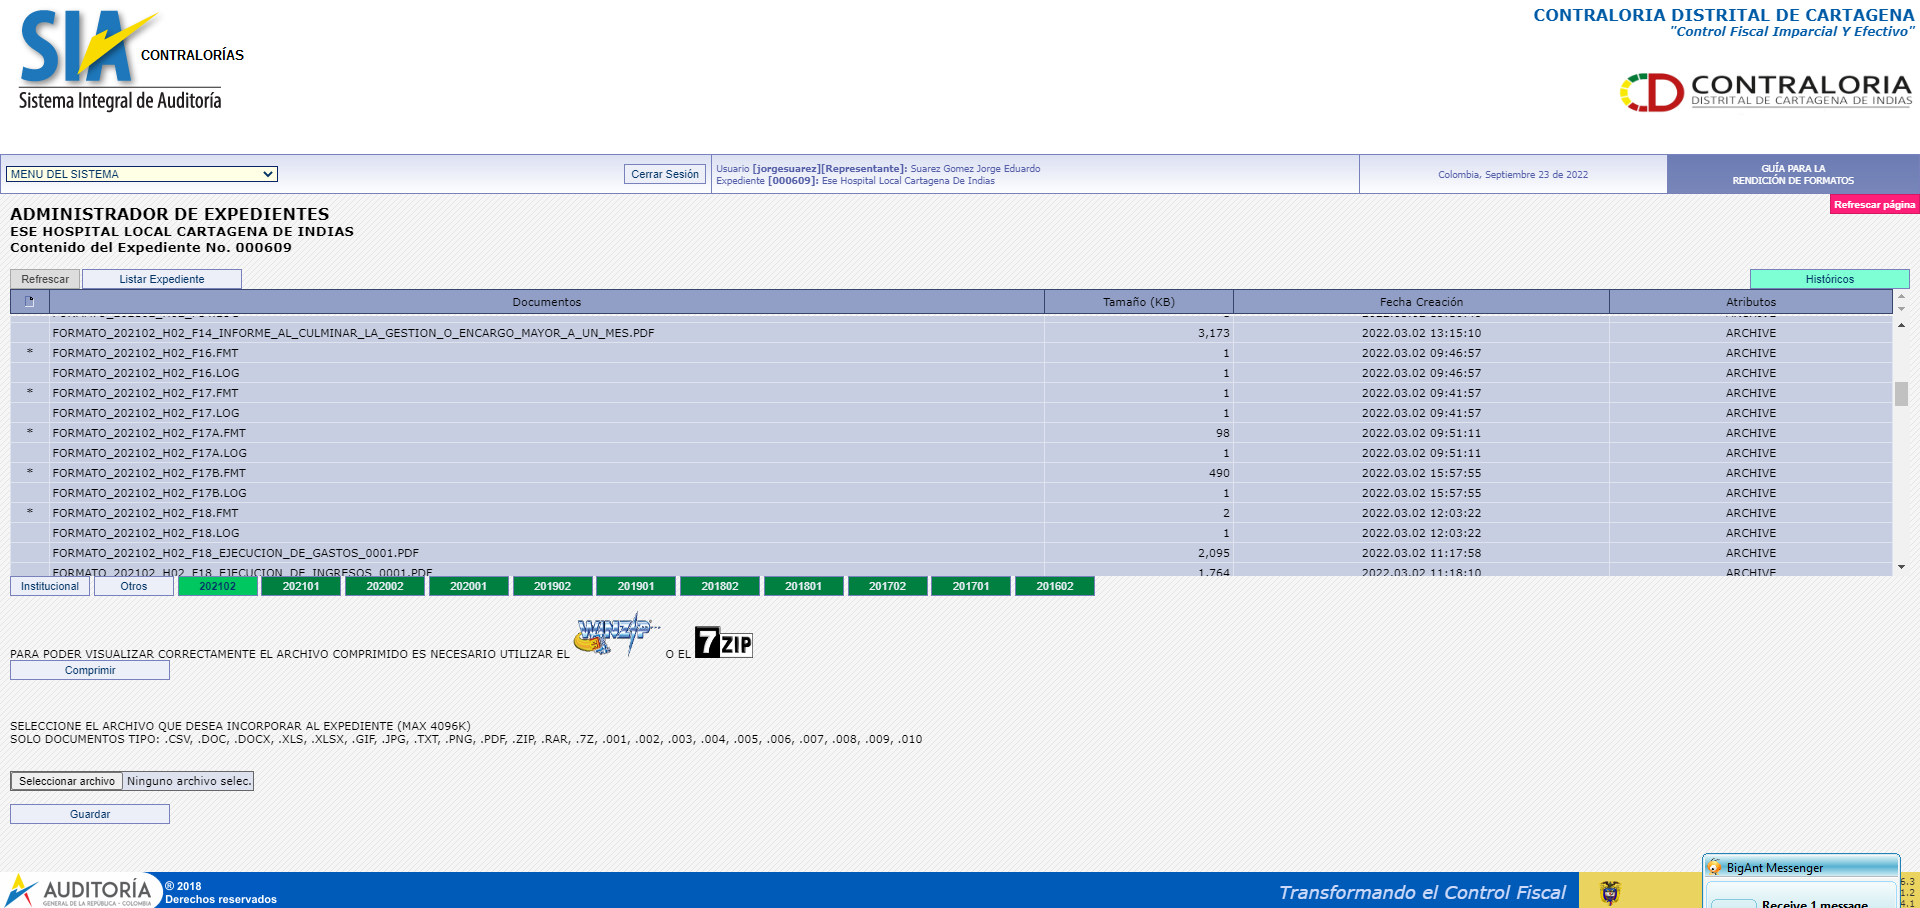Screen dimensions: 1920x908
Task: Select the asterisk marker beside FORMATO_202102_H02_F16.FMT
Action: click(30, 353)
